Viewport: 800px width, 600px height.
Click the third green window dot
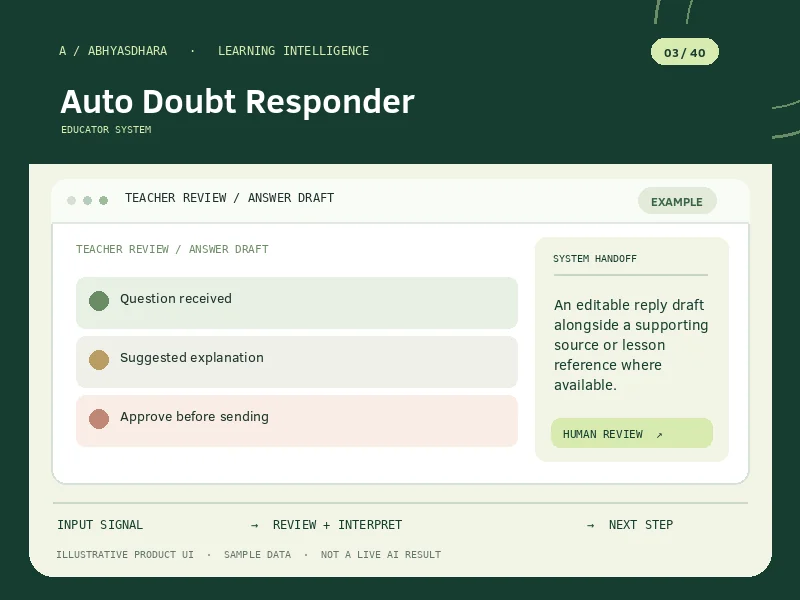pyautogui.click(x=104, y=200)
